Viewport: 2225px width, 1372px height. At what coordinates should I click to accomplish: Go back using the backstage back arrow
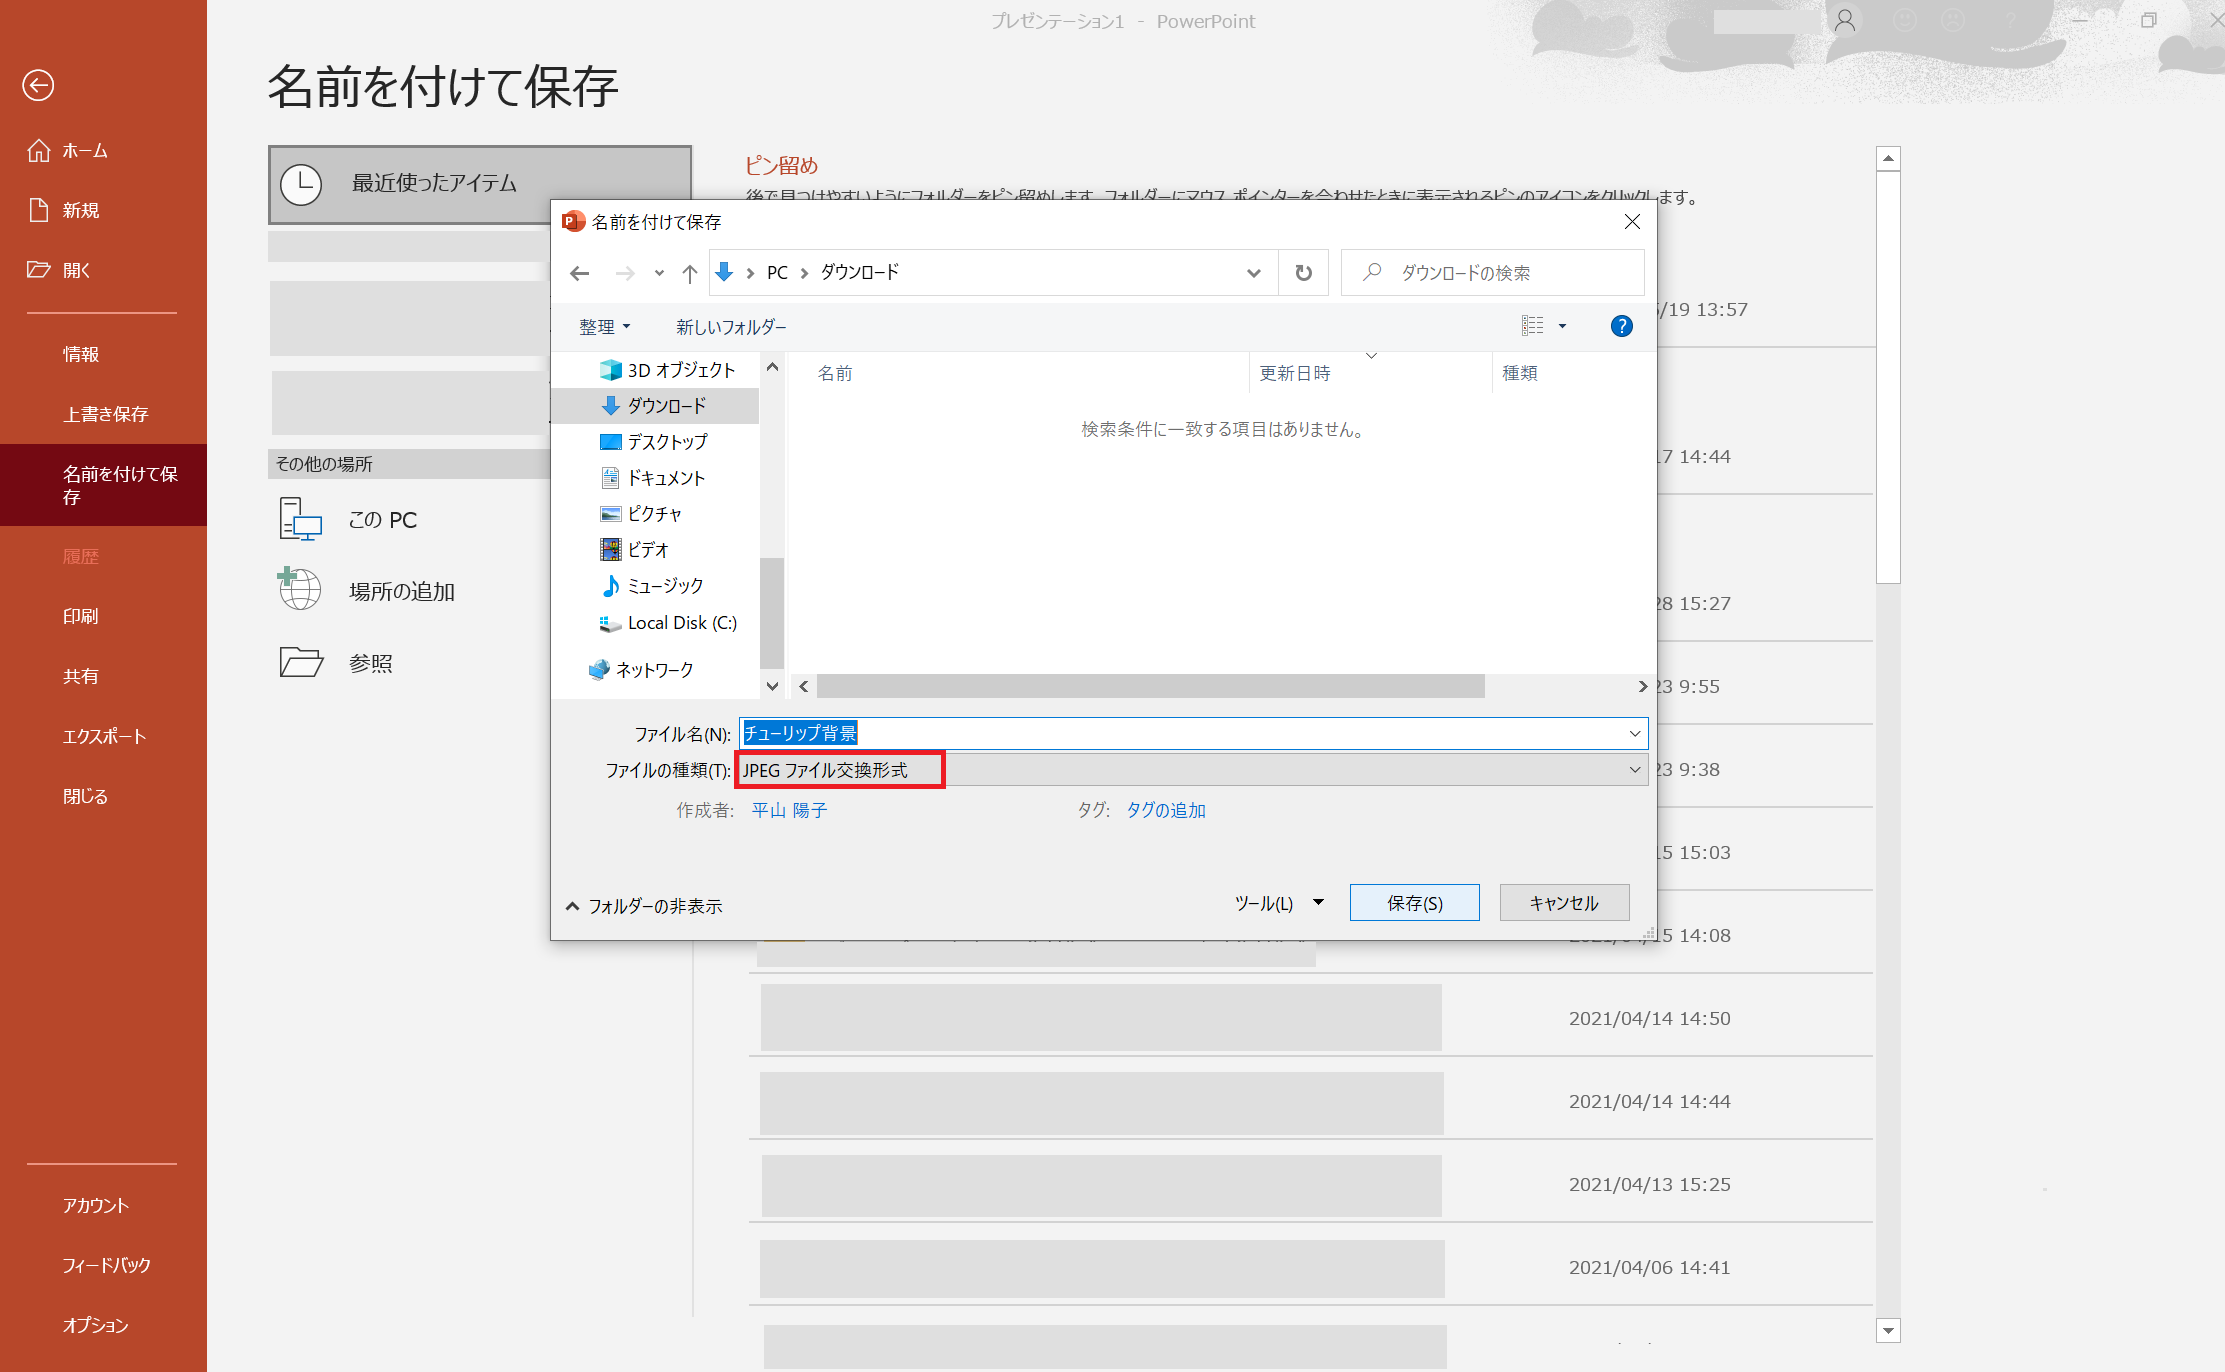point(38,85)
